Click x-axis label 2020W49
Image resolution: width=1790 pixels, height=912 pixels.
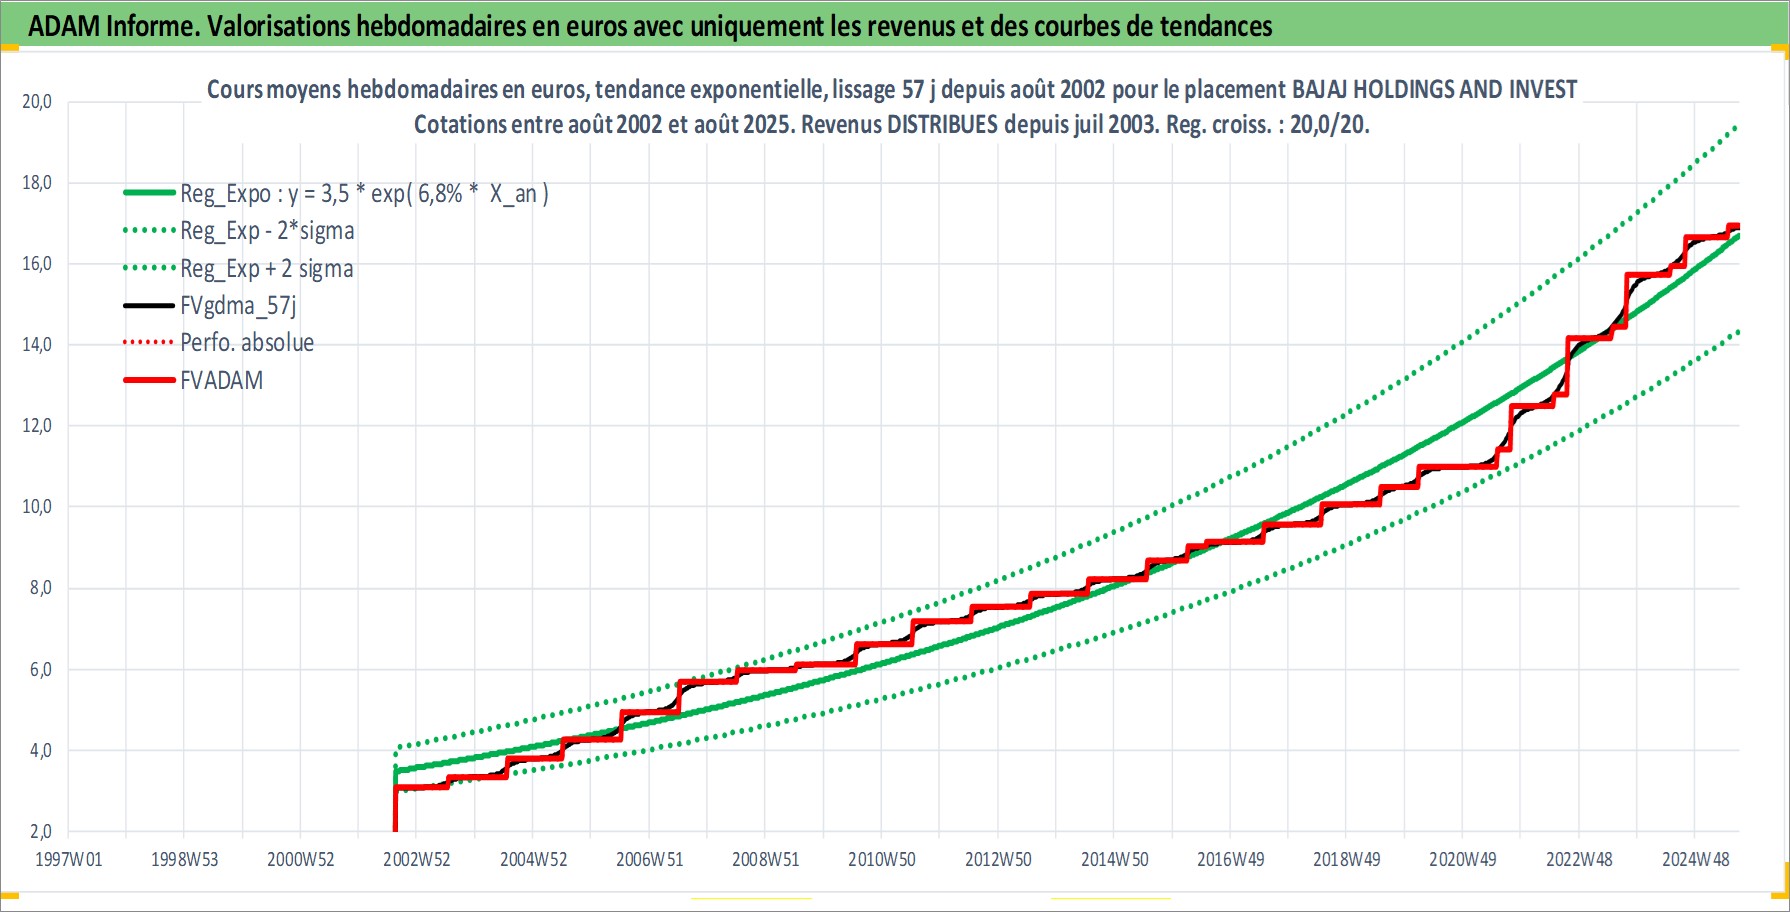[x=1463, y=860]
